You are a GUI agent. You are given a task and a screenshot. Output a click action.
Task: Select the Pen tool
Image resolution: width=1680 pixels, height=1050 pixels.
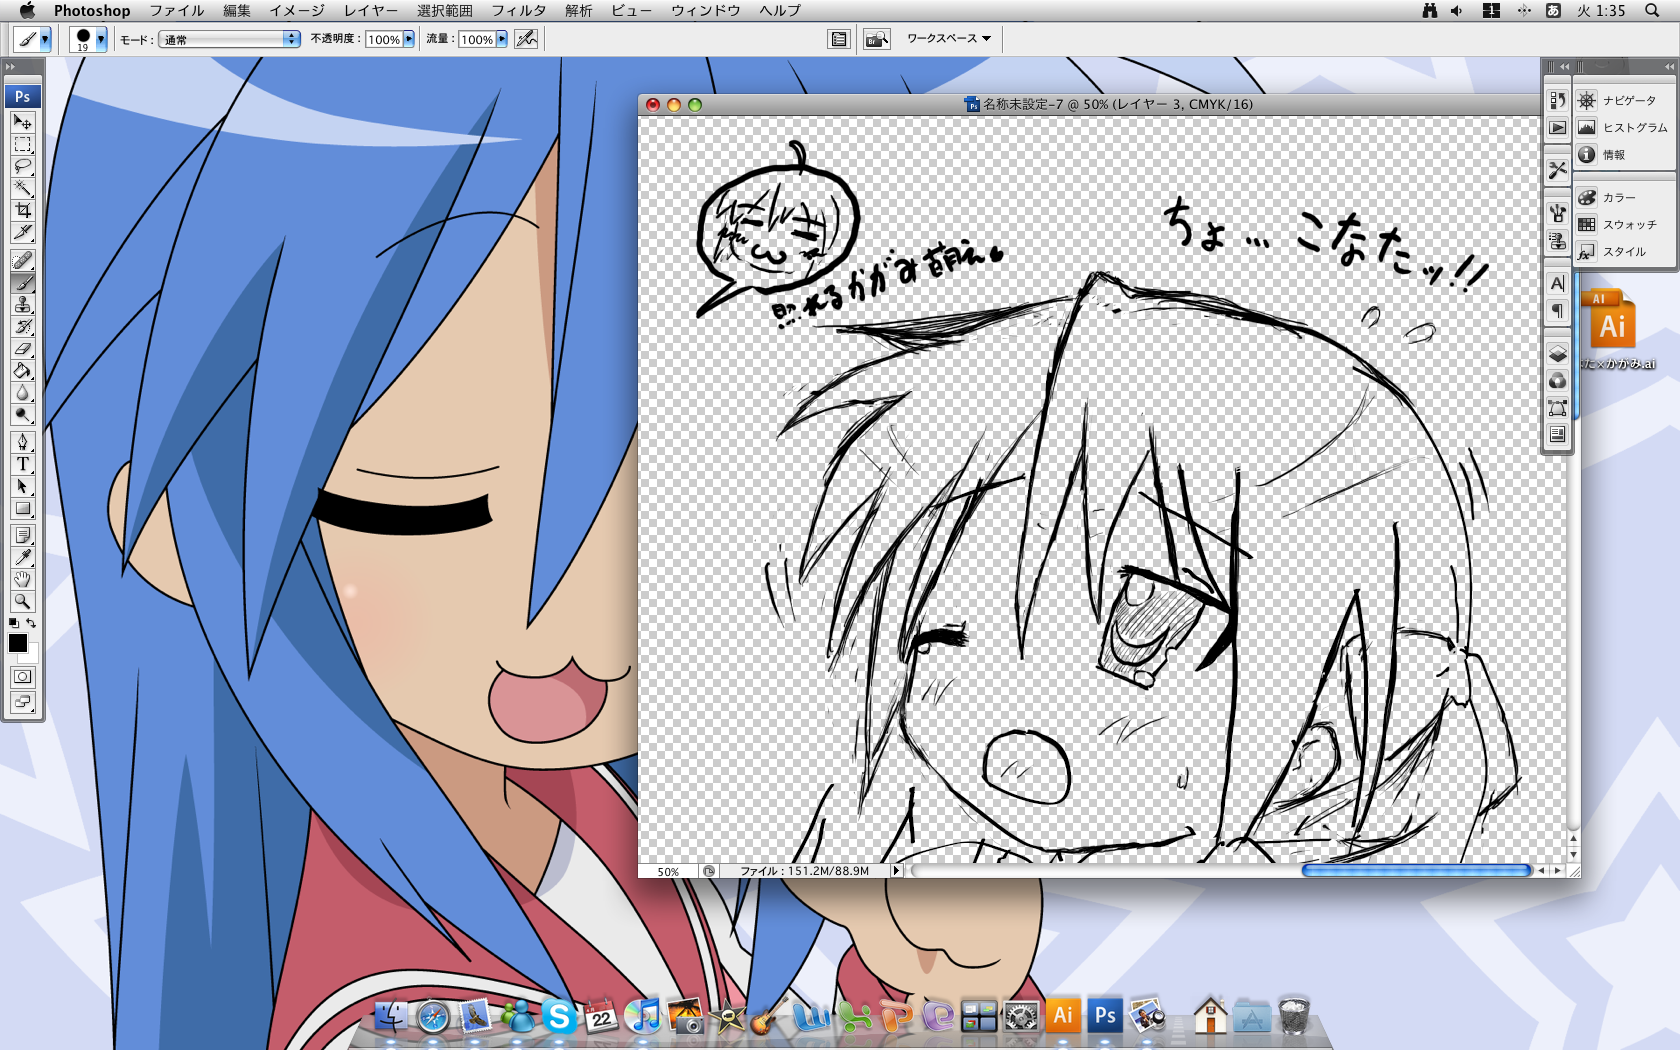click(x=23, y=442)
